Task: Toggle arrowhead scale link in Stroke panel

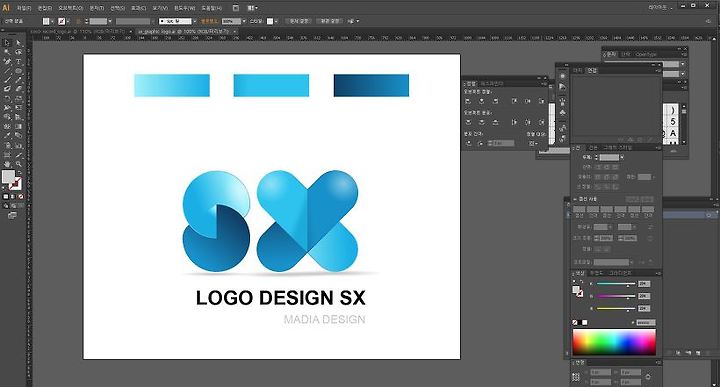Action: 650,238
